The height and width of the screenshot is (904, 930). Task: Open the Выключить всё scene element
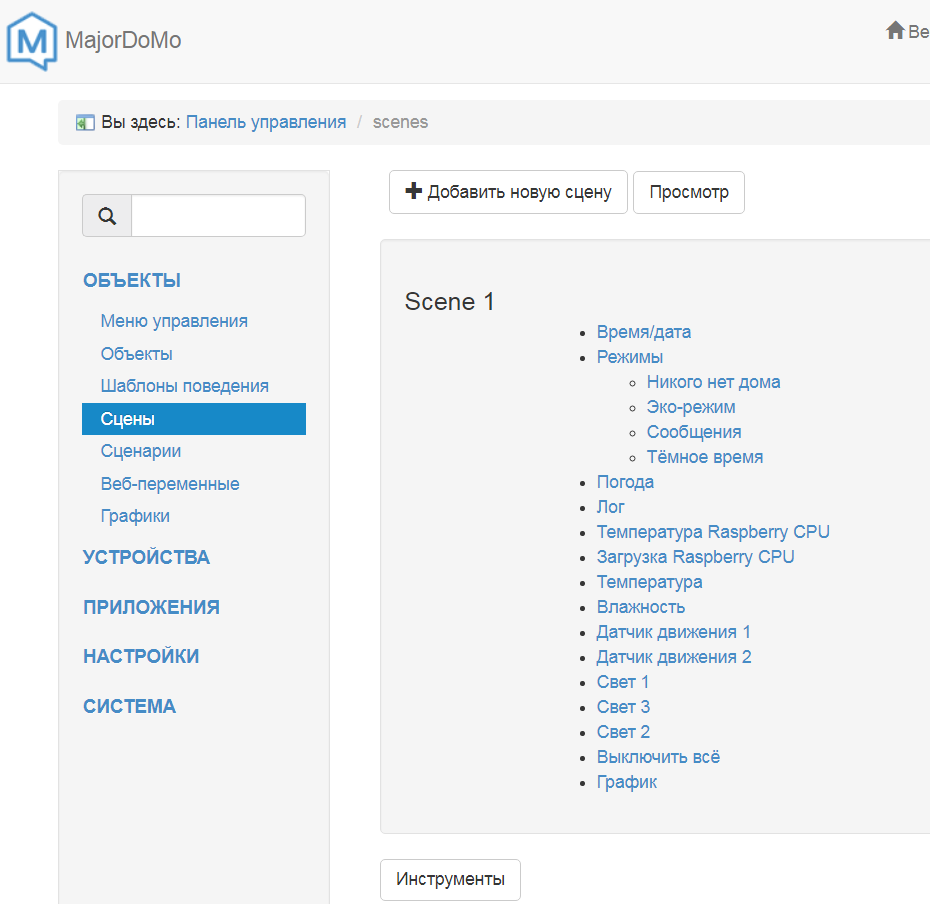(658, 757)
